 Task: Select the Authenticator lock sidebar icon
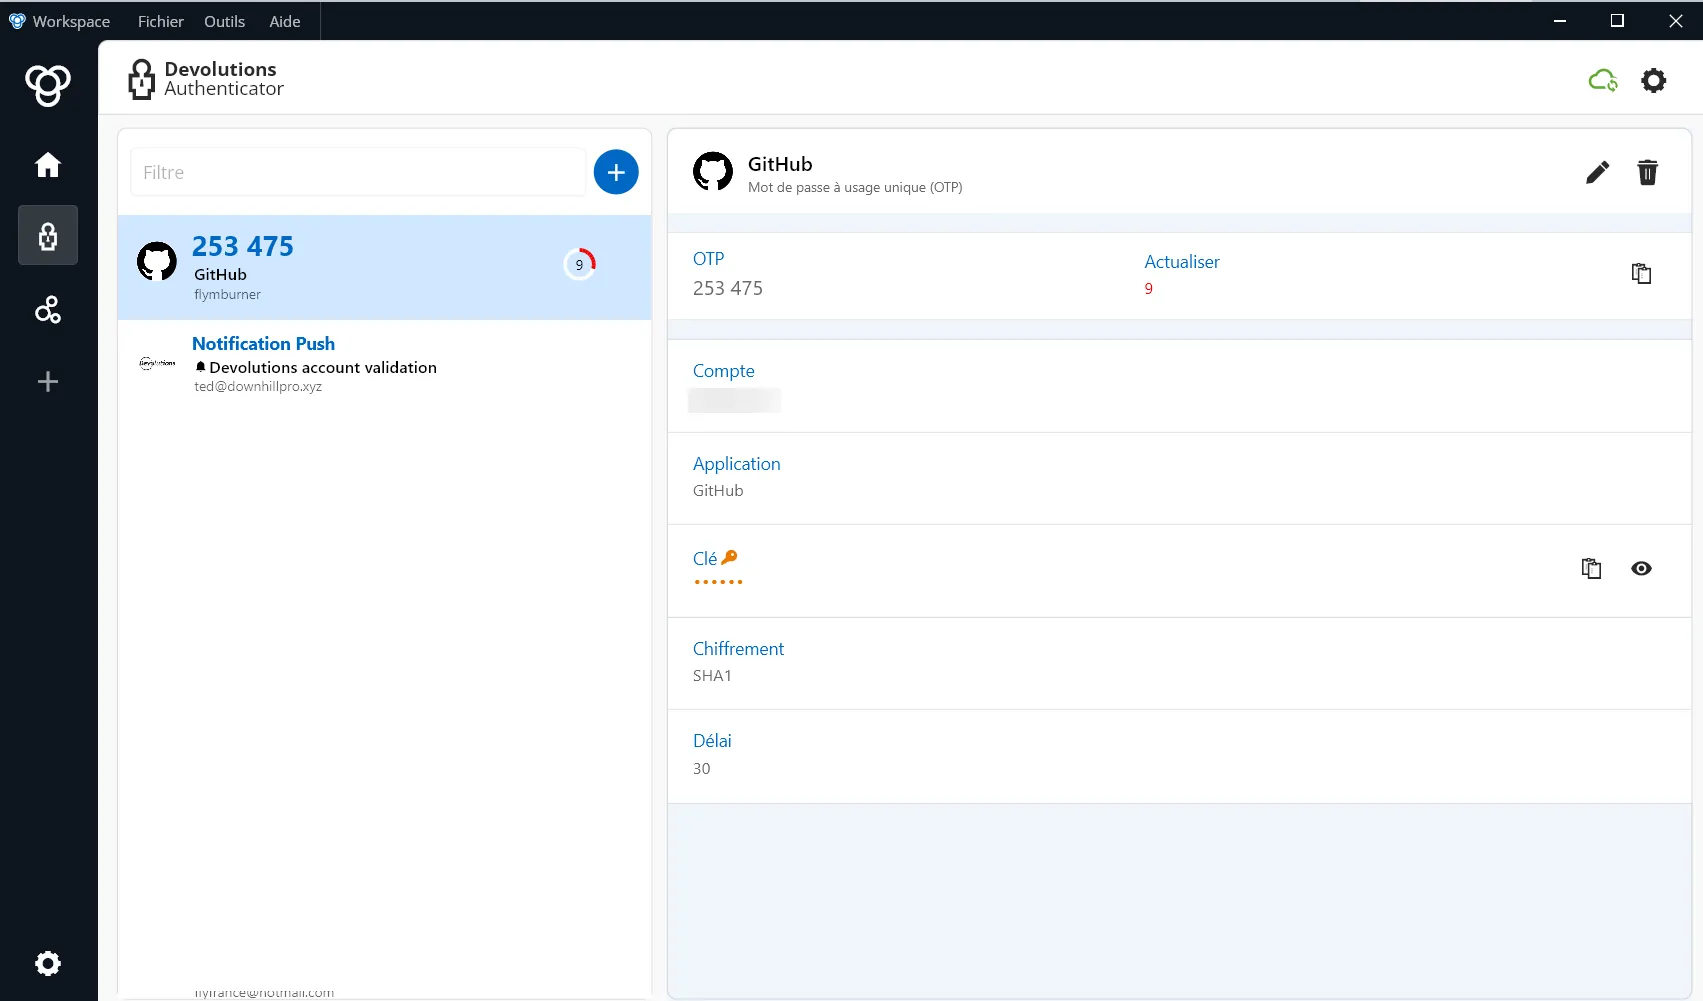(x=48, y=236)
